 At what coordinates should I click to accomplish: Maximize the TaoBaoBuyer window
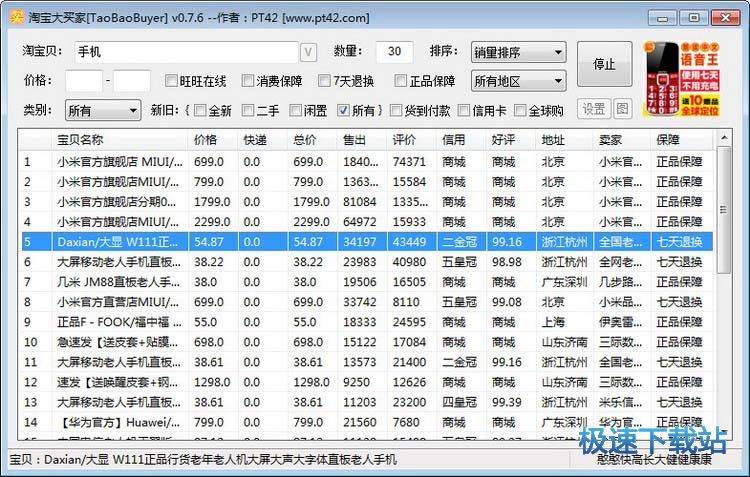[x=689, y=16]
